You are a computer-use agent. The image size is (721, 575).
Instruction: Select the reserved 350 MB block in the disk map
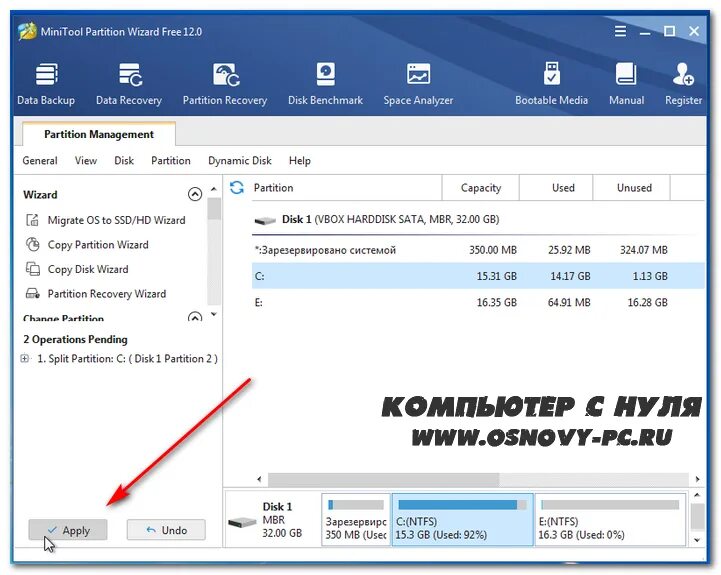coord(356,520)
